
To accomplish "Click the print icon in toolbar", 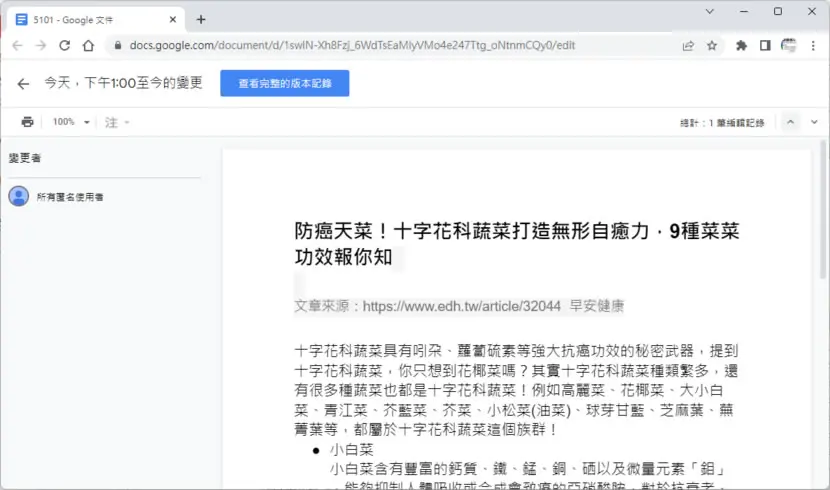I will pos(28,122).
